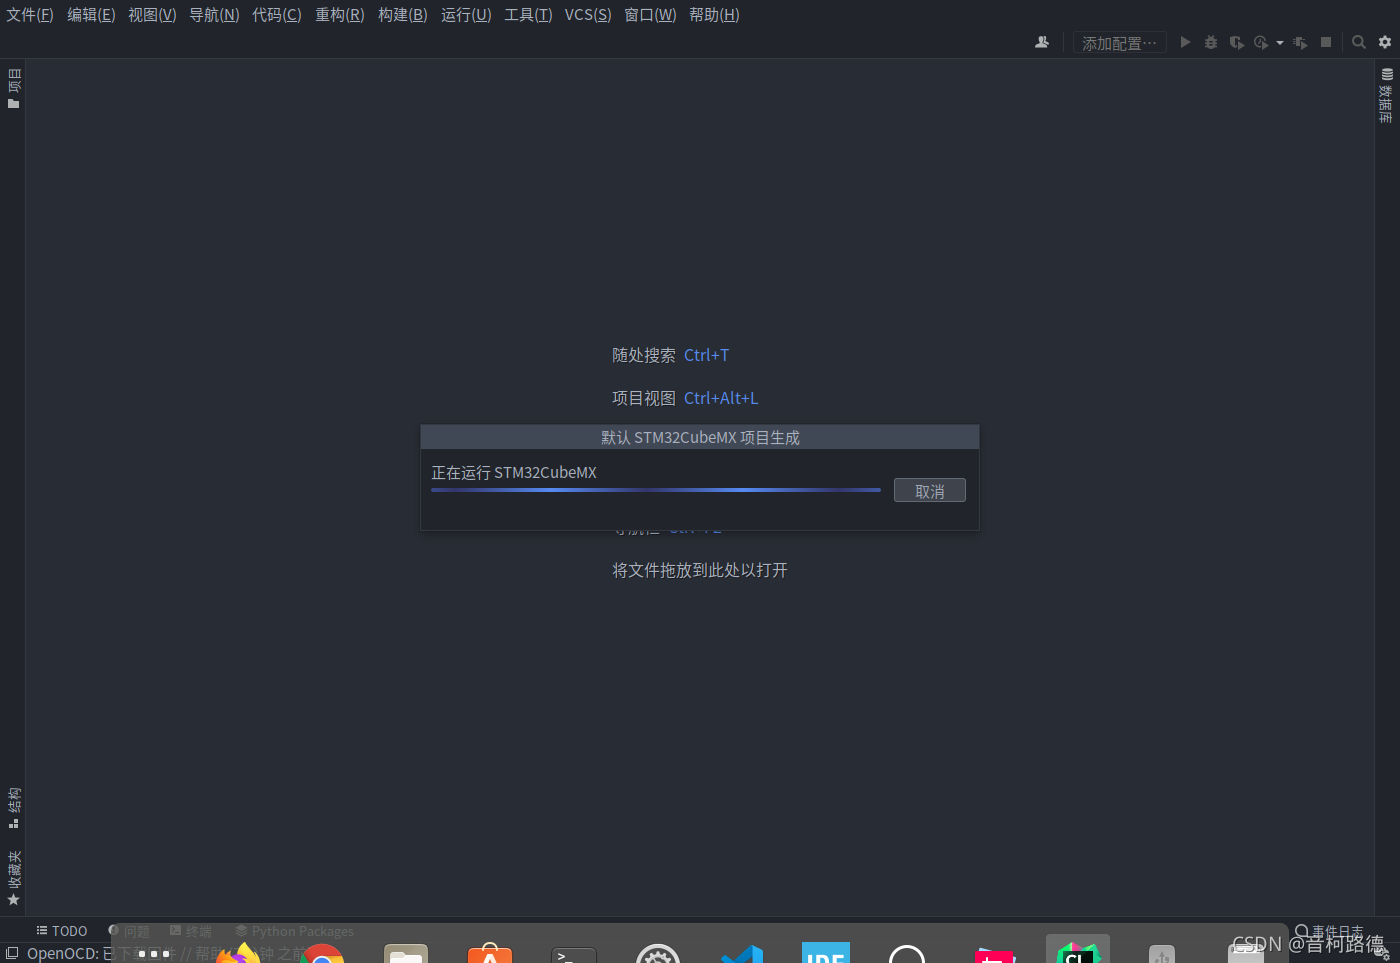Click the Run with Coverage icon
The image size is (1400, 963).
pos(1237,42)
